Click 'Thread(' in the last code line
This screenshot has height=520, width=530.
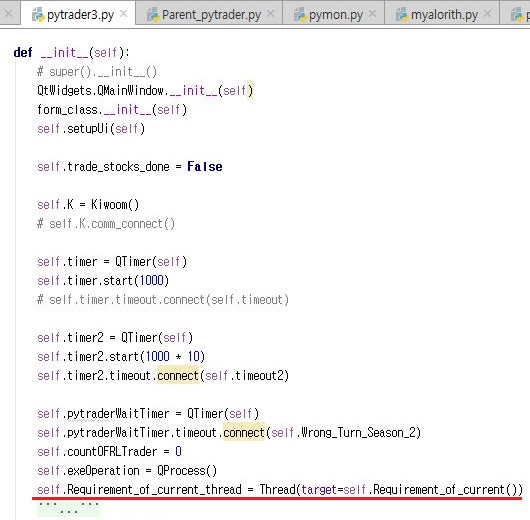click(280, 490)
